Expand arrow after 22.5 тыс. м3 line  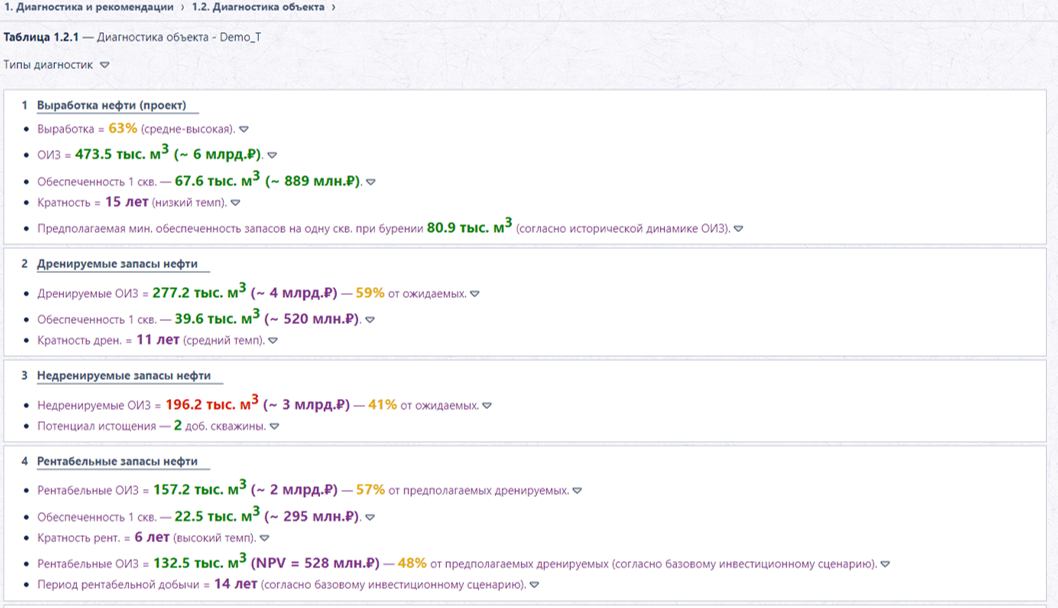370,518
